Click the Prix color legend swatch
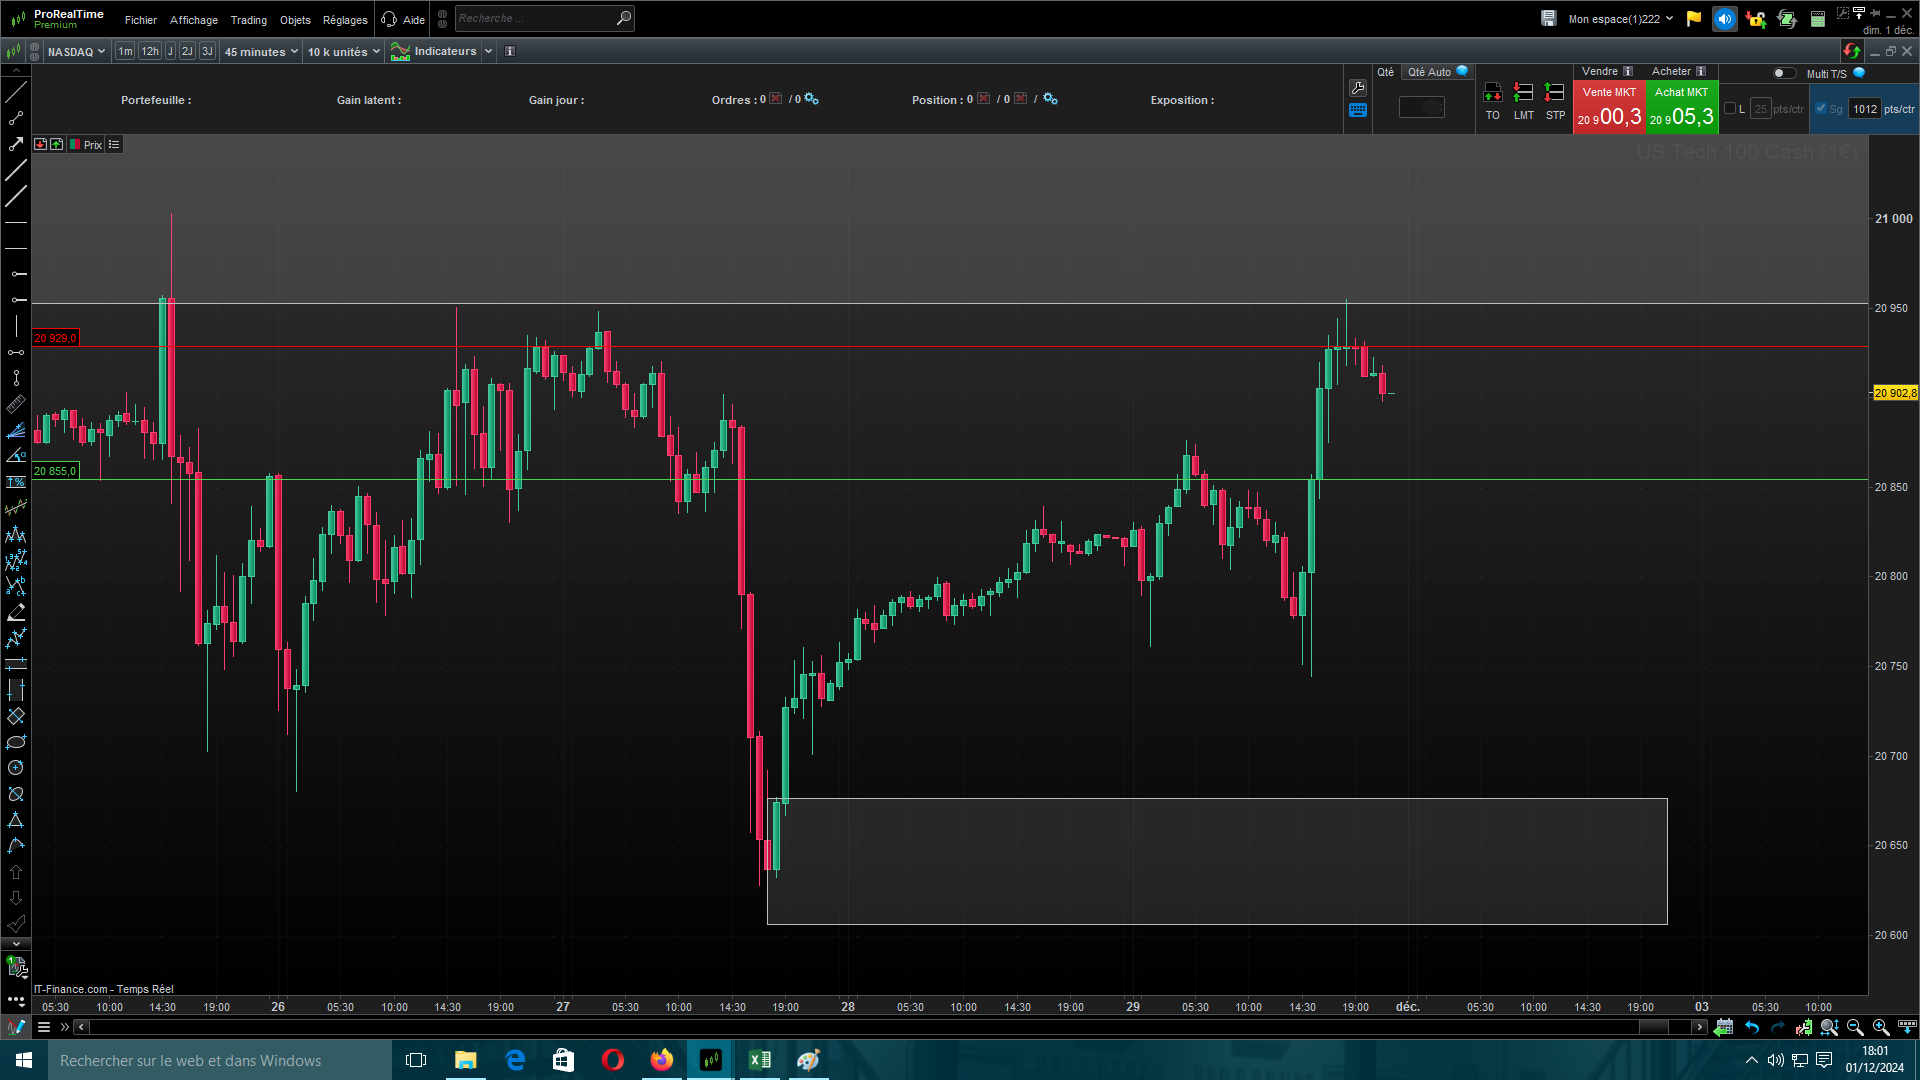Viewport: 1920px width, 1080px height. point(75,145)
